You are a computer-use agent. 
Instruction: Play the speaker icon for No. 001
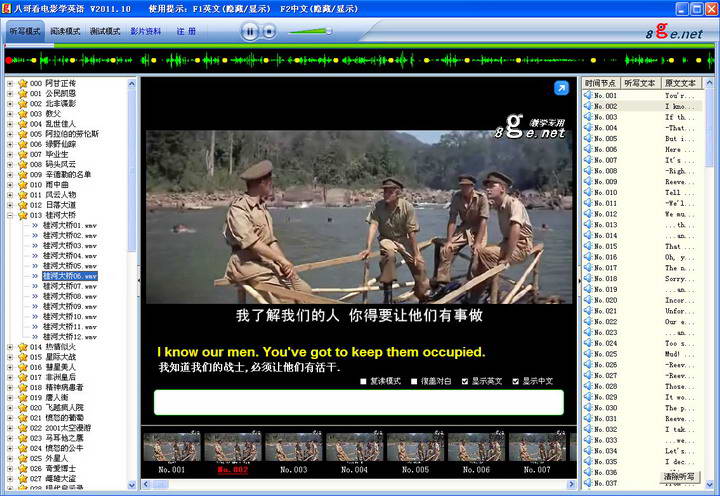pos(588,95)
